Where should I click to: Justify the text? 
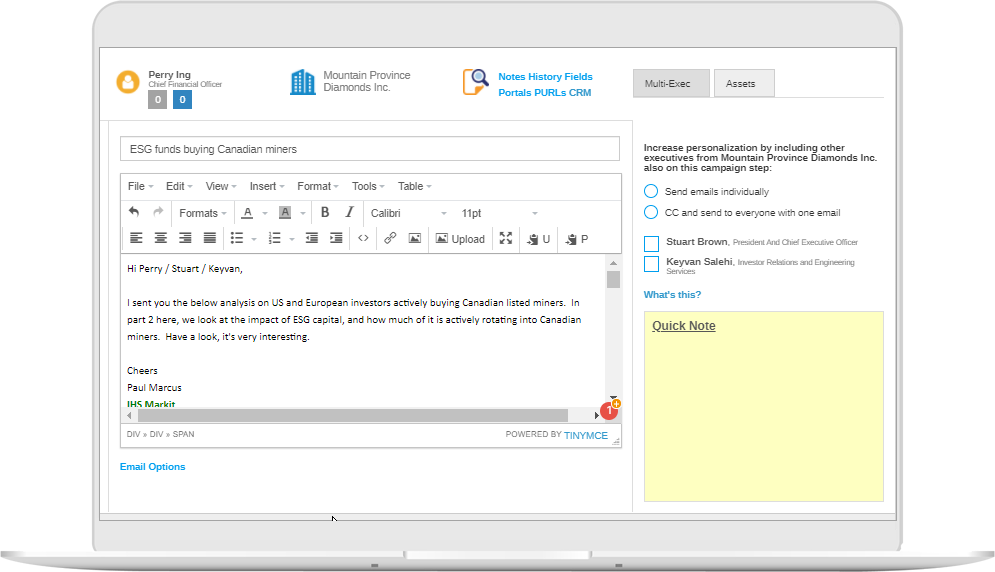pos(209,238)
